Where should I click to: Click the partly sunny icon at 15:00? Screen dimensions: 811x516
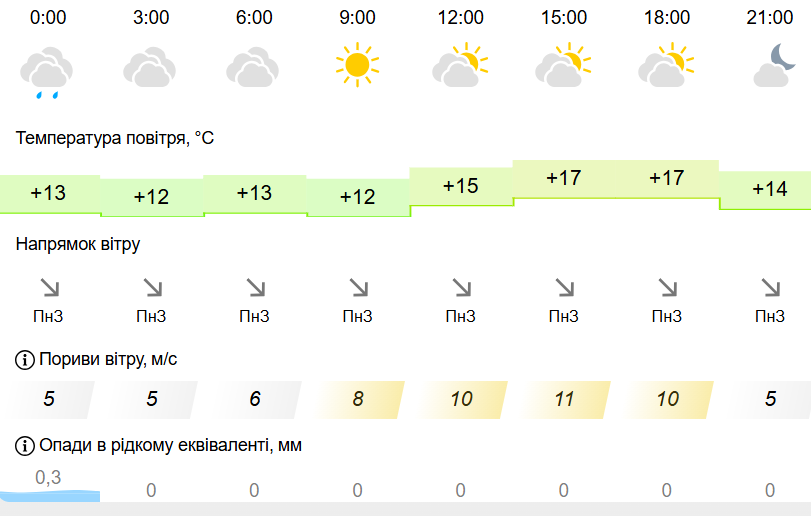click(563, 67)
